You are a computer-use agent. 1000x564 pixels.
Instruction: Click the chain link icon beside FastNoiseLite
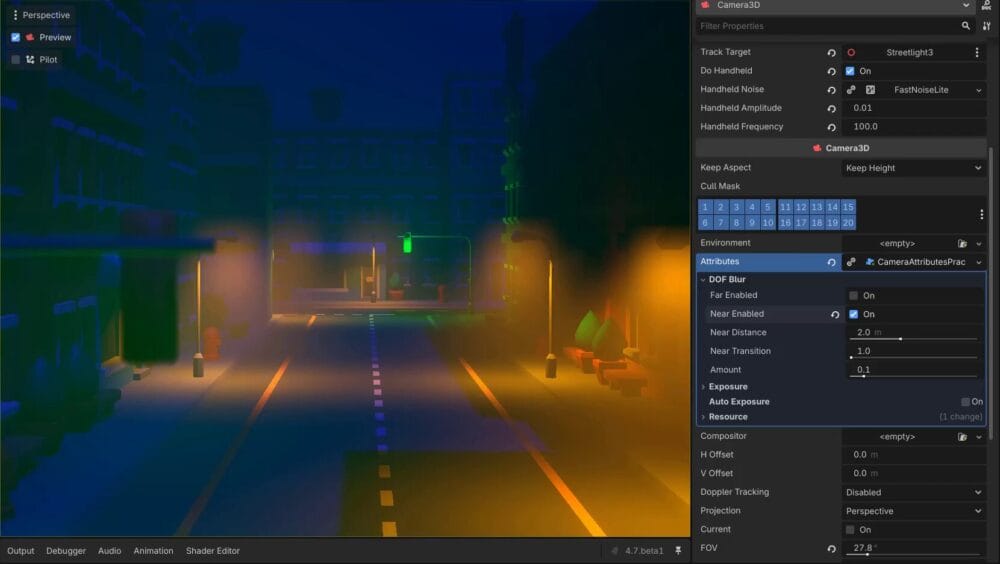(x=851, y=90)
